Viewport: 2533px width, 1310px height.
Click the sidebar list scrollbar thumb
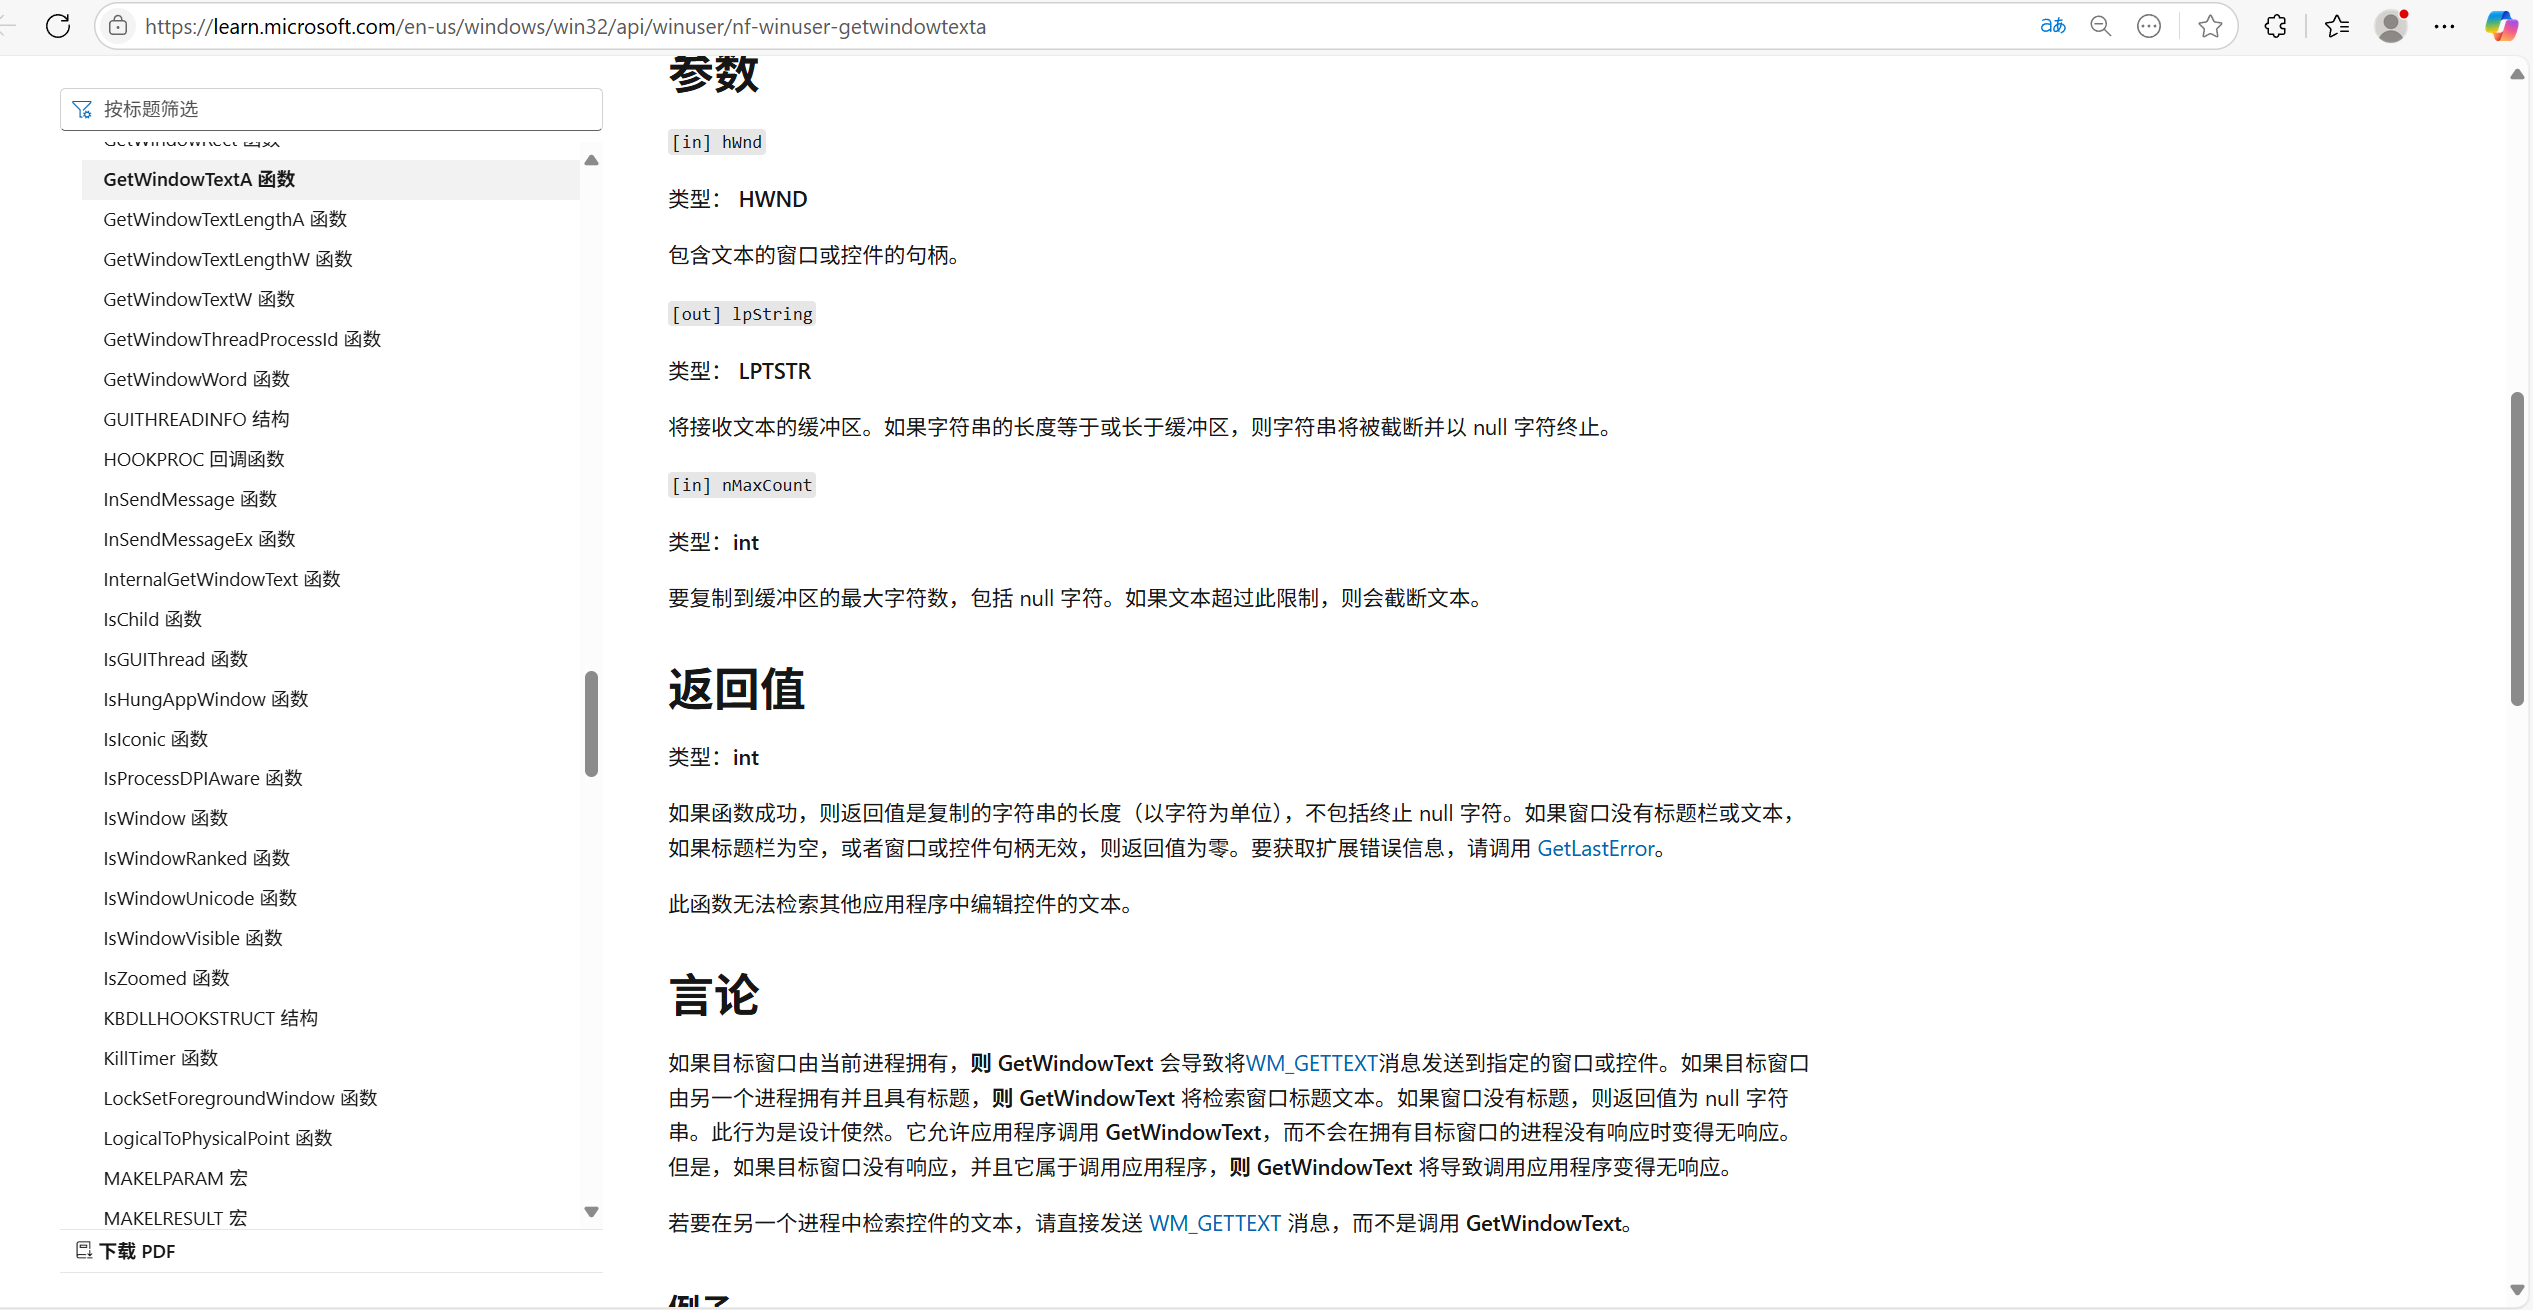(591, 722)
